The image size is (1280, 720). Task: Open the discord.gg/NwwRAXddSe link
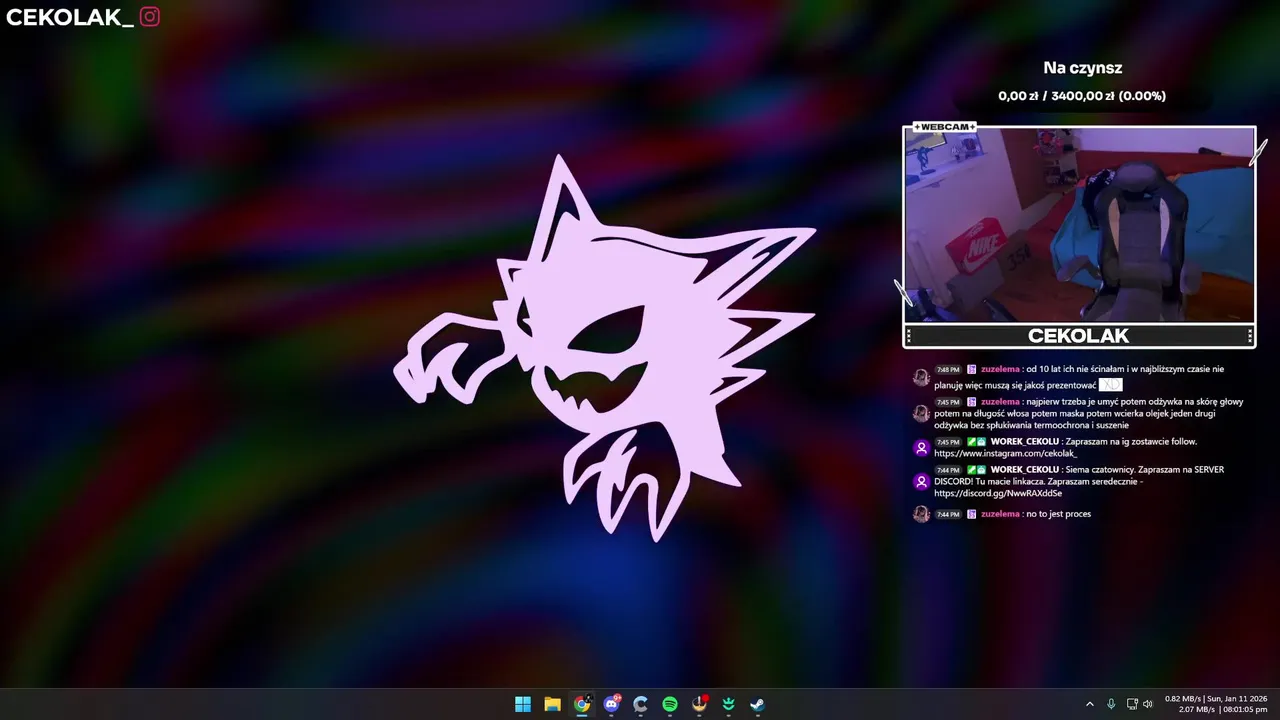[x=998, y=494]
